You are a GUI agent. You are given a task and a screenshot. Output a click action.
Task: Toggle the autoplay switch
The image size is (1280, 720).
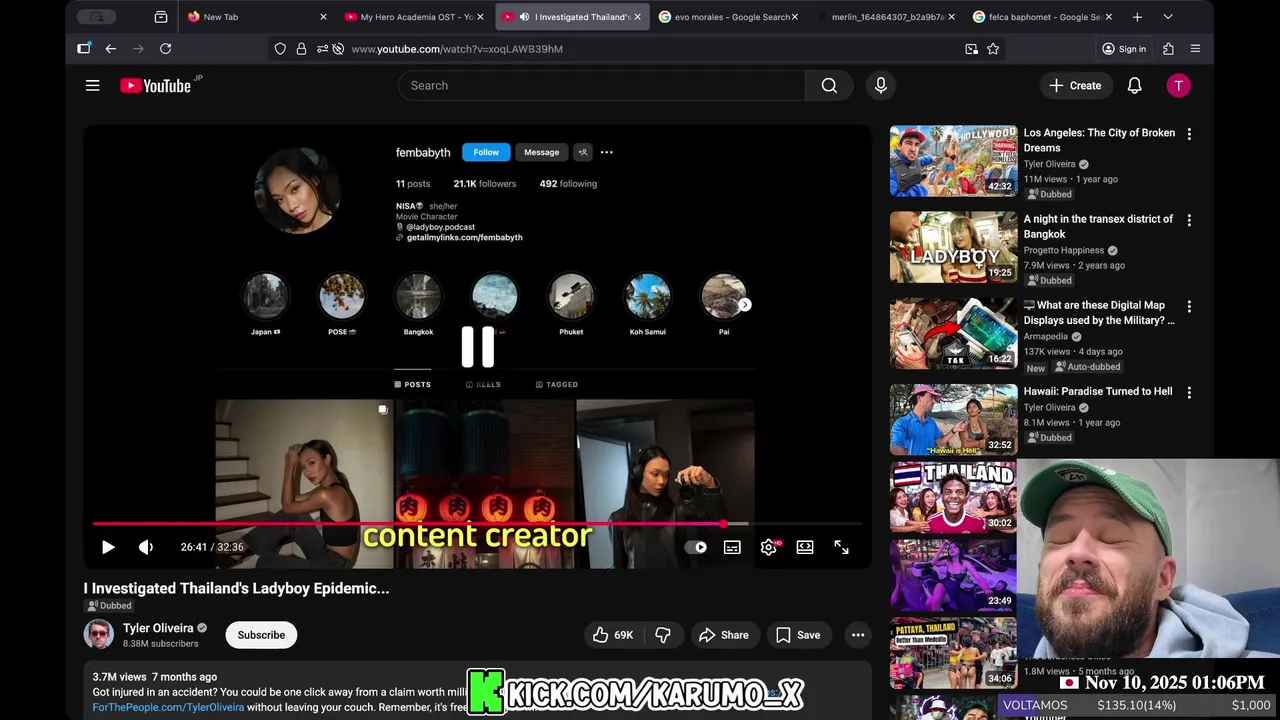coord(696,547)
